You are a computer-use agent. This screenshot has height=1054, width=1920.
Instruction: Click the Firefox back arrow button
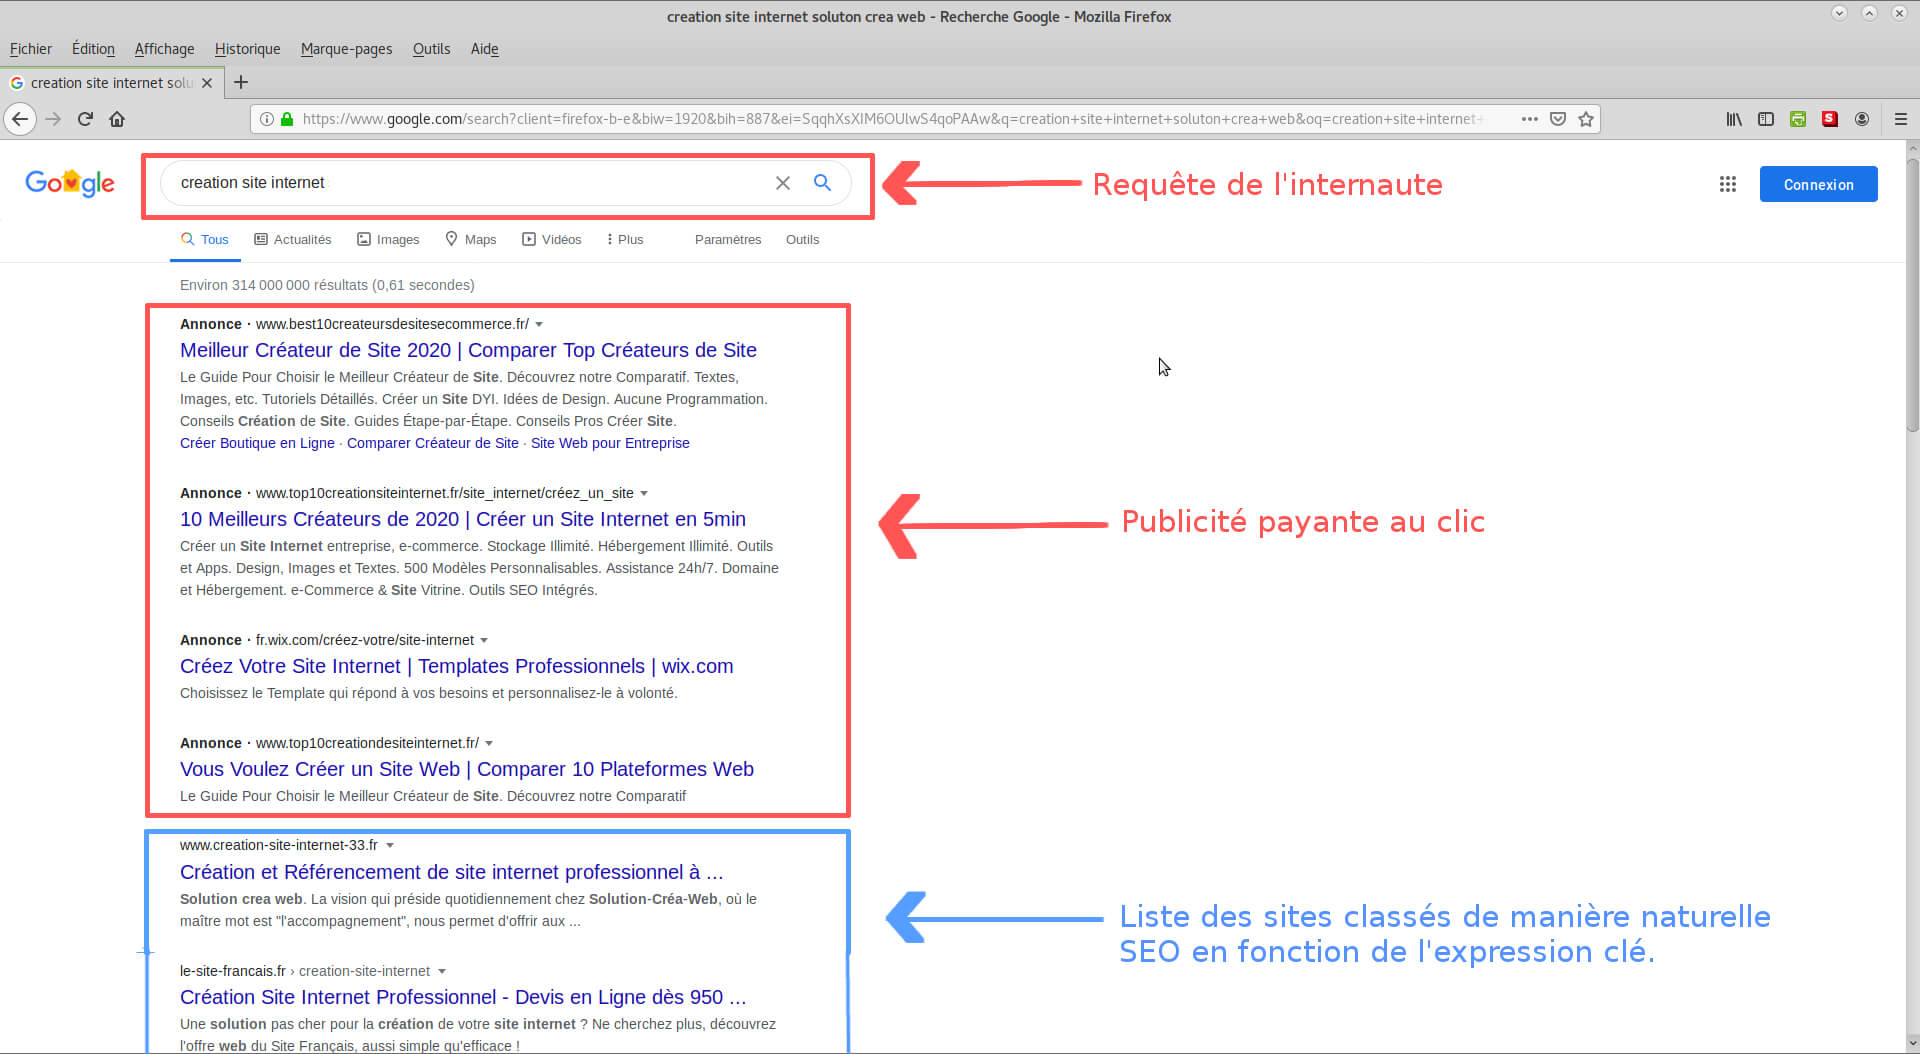(20, 119)
